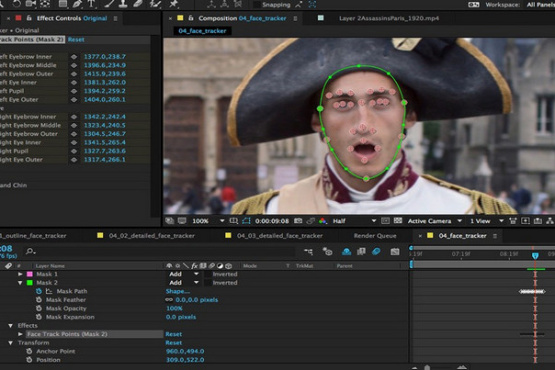This screenshot has height=370, width=555.
Task: Click 04_face_tracker breadcrumb button in viewer
Action: pyautogui.click(x=202, y=31)
